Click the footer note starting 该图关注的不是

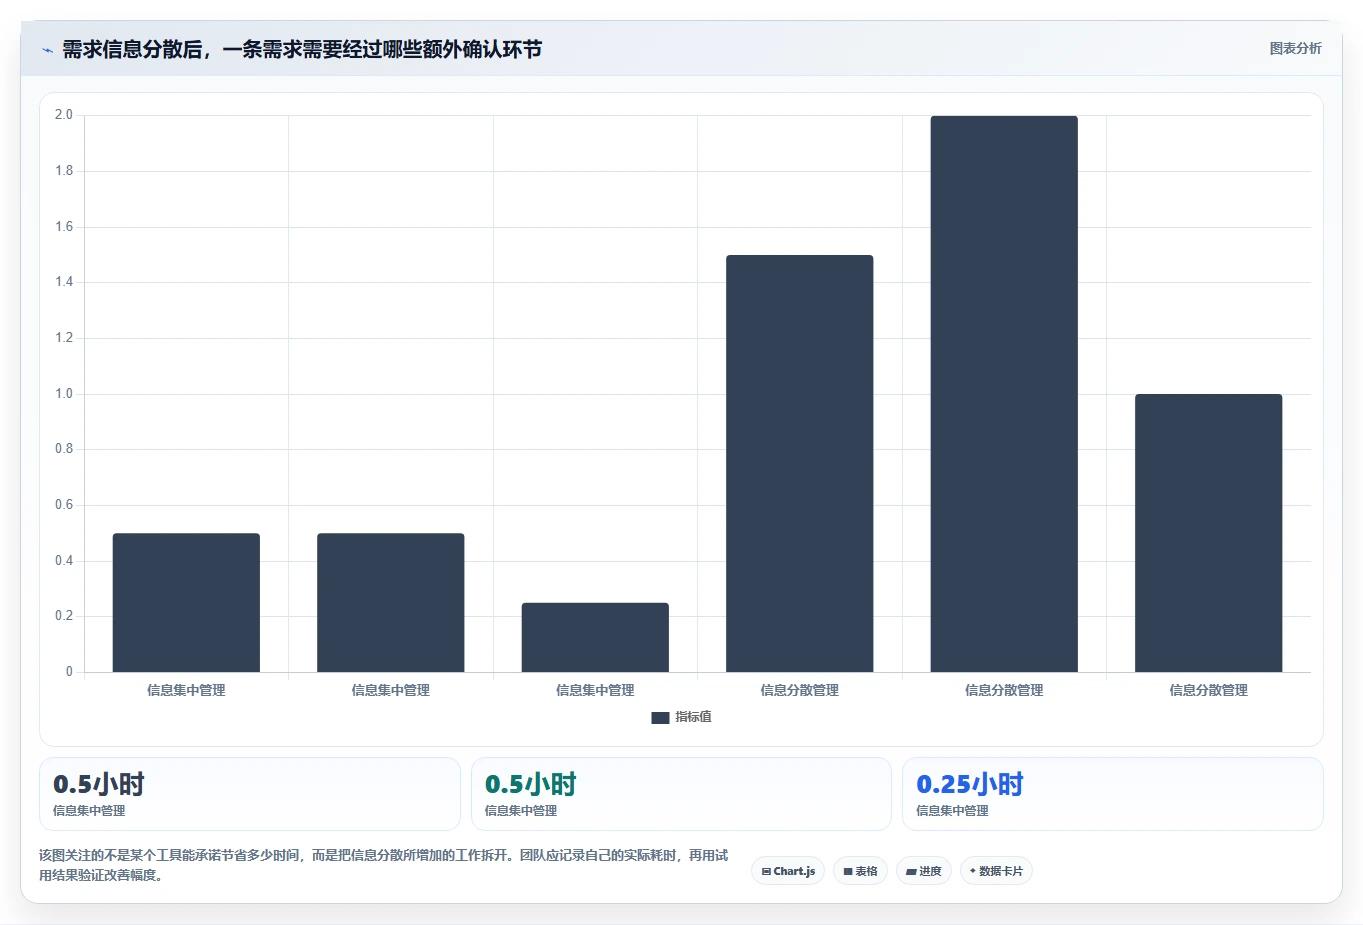tap(383, 865)
